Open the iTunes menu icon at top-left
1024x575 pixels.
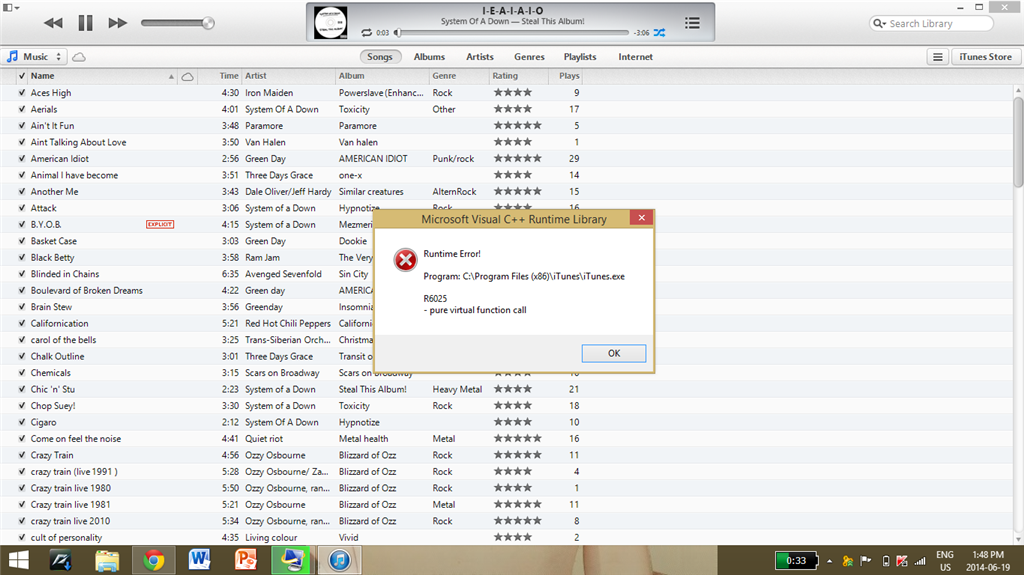11,8
